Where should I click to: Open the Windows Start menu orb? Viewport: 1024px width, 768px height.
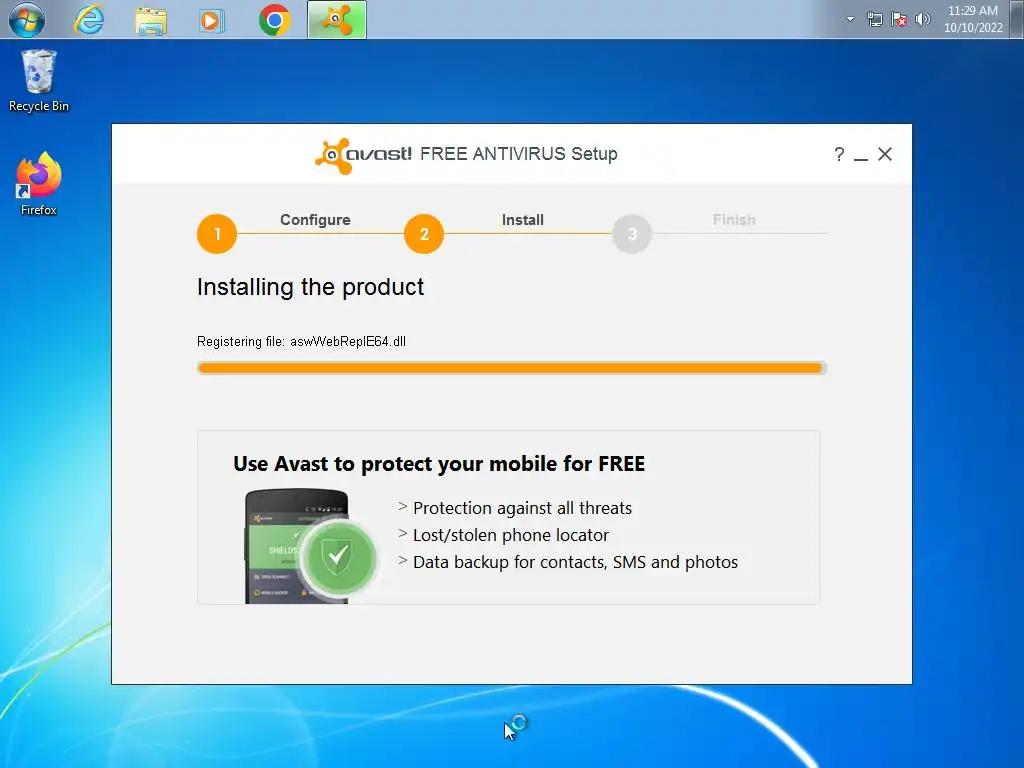pyautogui.click(x=27, y=20)
